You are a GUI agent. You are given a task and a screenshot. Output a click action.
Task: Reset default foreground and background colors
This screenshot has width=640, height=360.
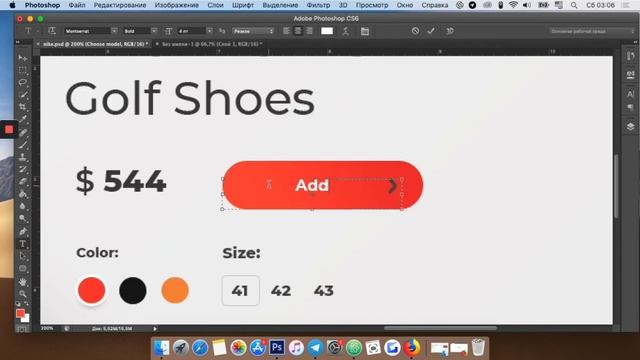coord(18,304)
